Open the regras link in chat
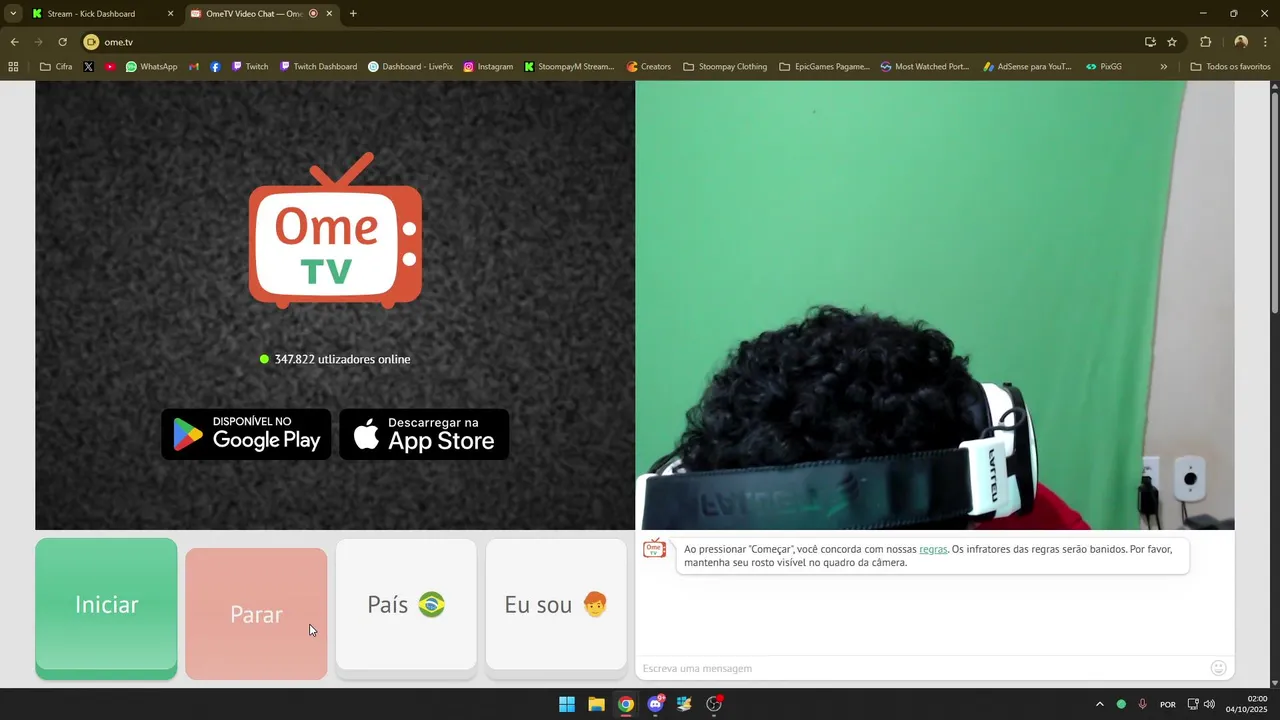Viewport: 1280px width, 720px height. 933,549
